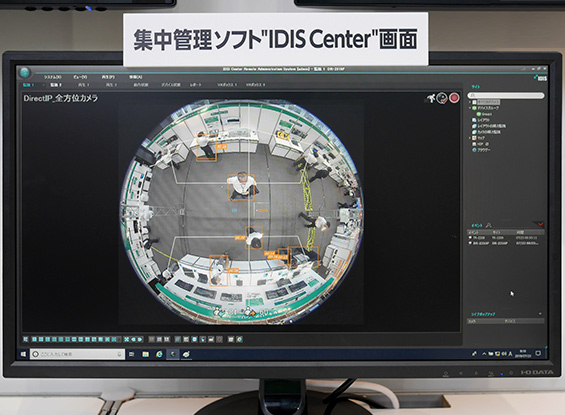Open Internet Explorer from the taskbar

click(x=159, y=354)
